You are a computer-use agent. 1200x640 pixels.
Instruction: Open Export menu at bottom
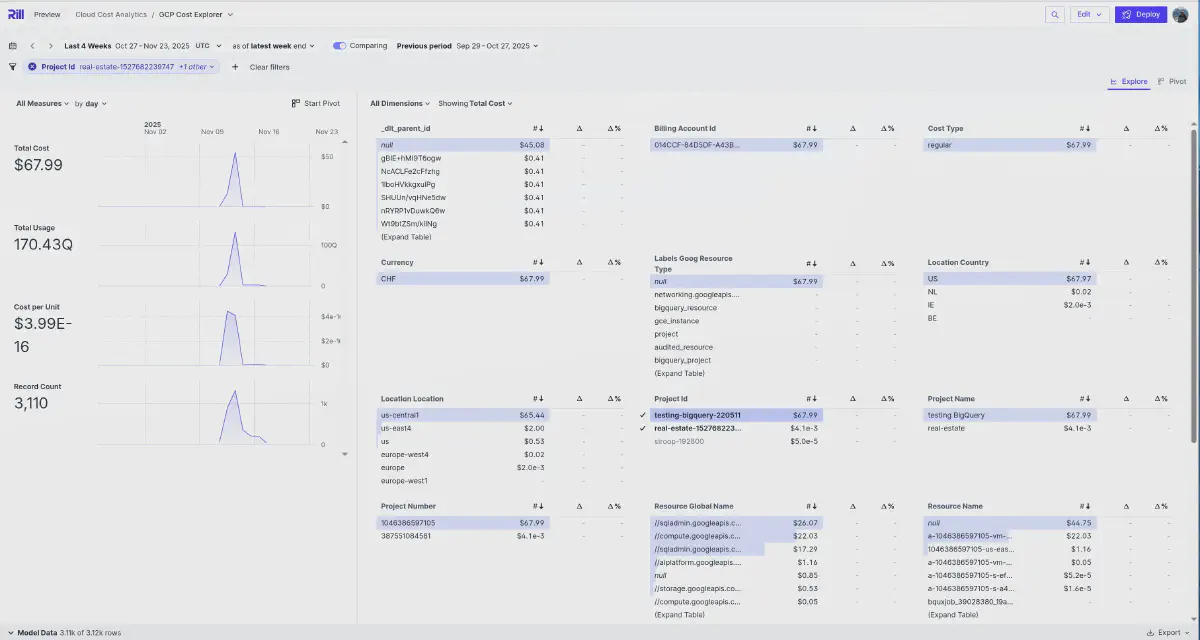coord(1169,632)
